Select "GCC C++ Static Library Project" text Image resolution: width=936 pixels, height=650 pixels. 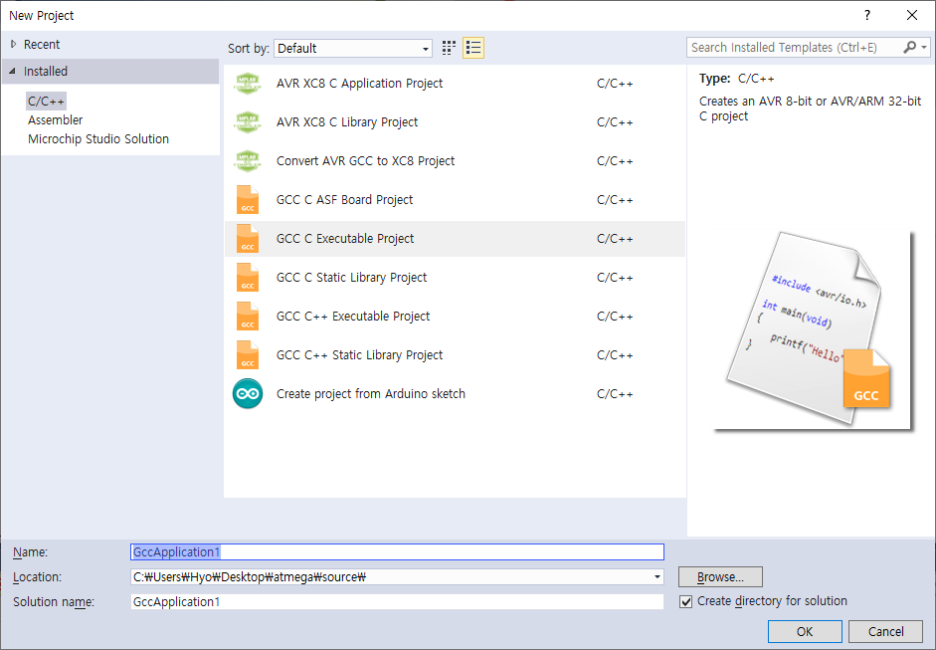[359, 355]
